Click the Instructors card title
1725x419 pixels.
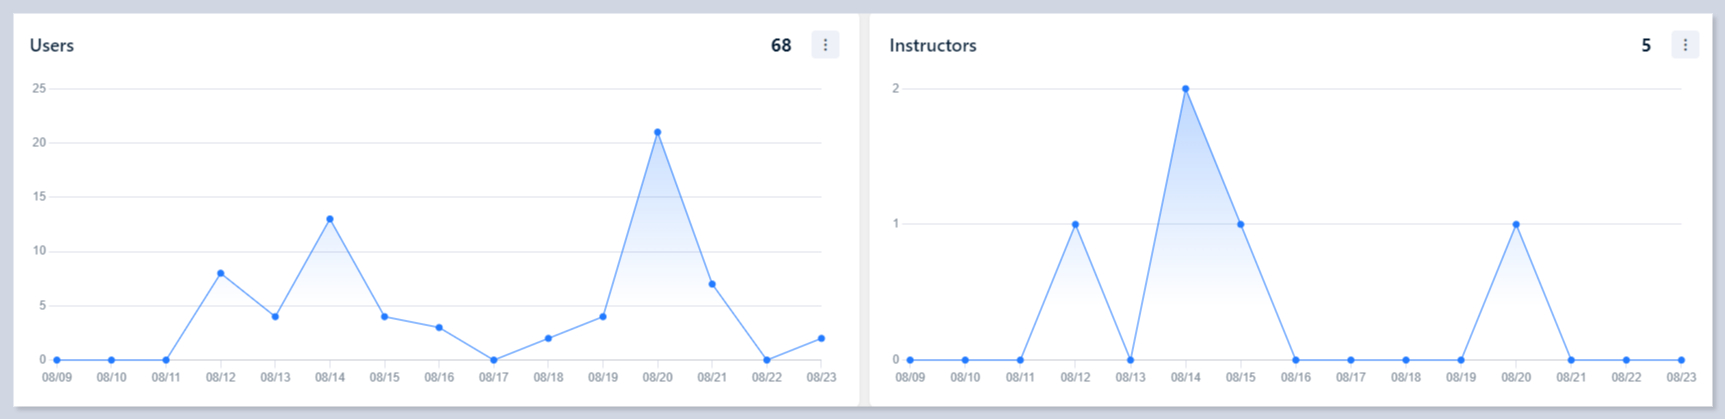933,46
